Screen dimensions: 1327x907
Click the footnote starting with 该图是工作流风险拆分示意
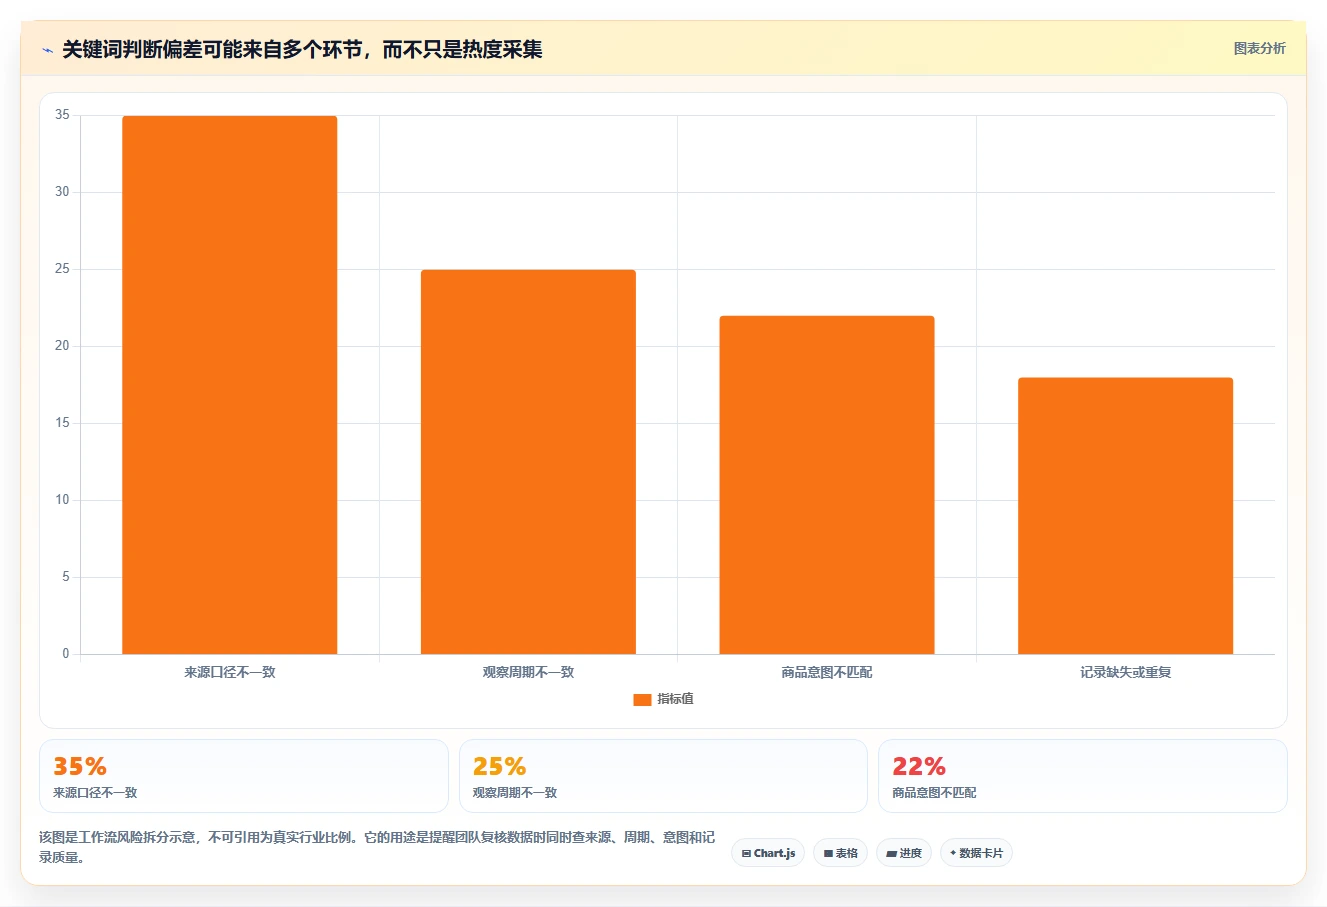point(377,847)
